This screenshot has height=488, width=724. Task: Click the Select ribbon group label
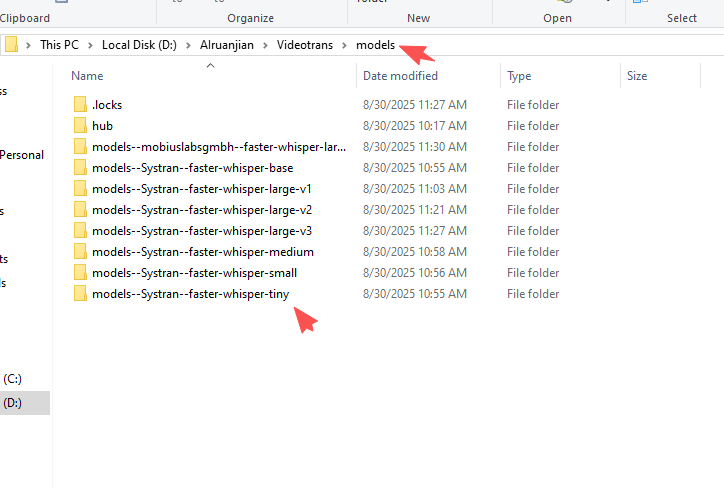(682, 18)
